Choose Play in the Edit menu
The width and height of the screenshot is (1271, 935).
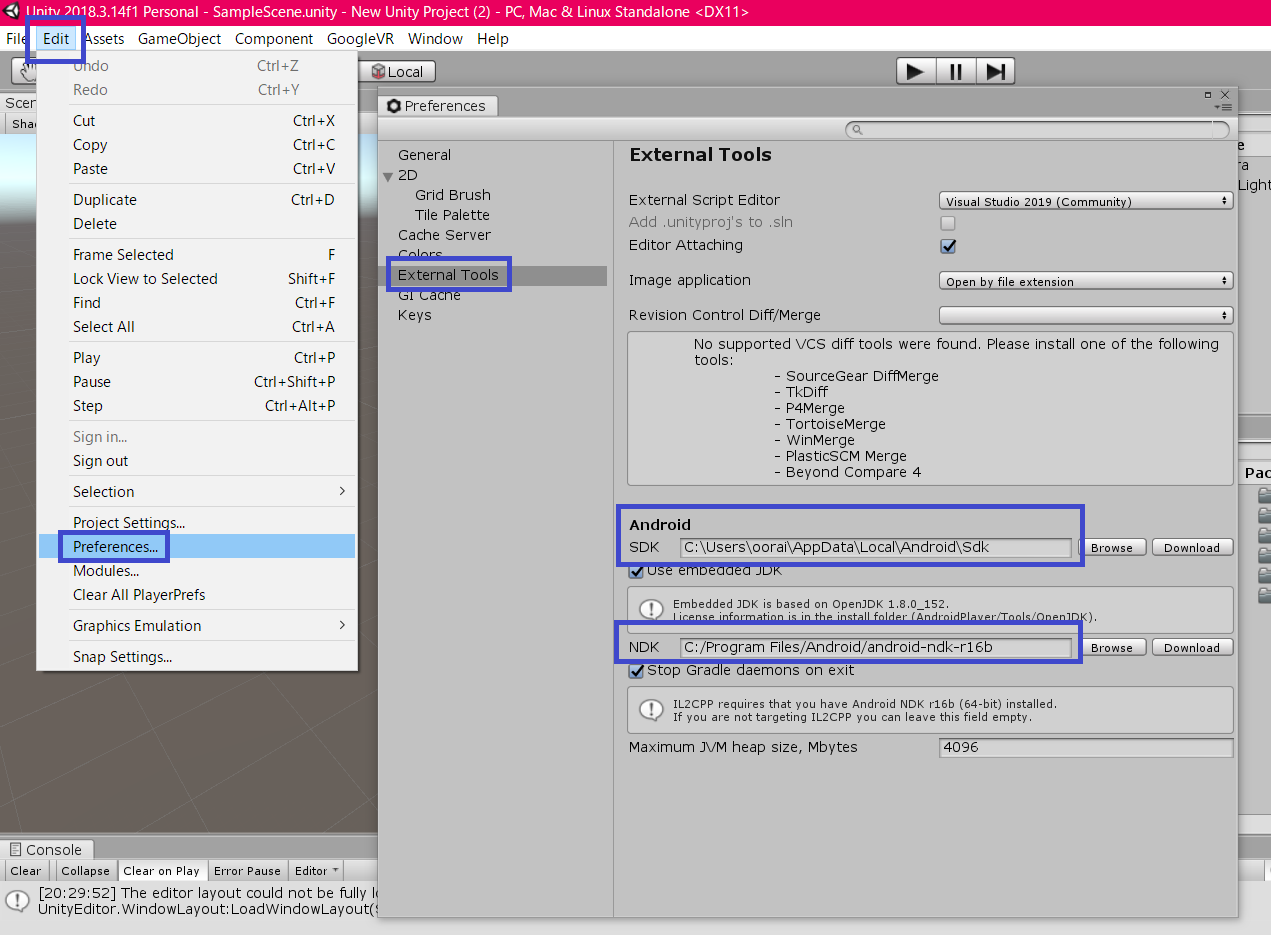point(197,358)
